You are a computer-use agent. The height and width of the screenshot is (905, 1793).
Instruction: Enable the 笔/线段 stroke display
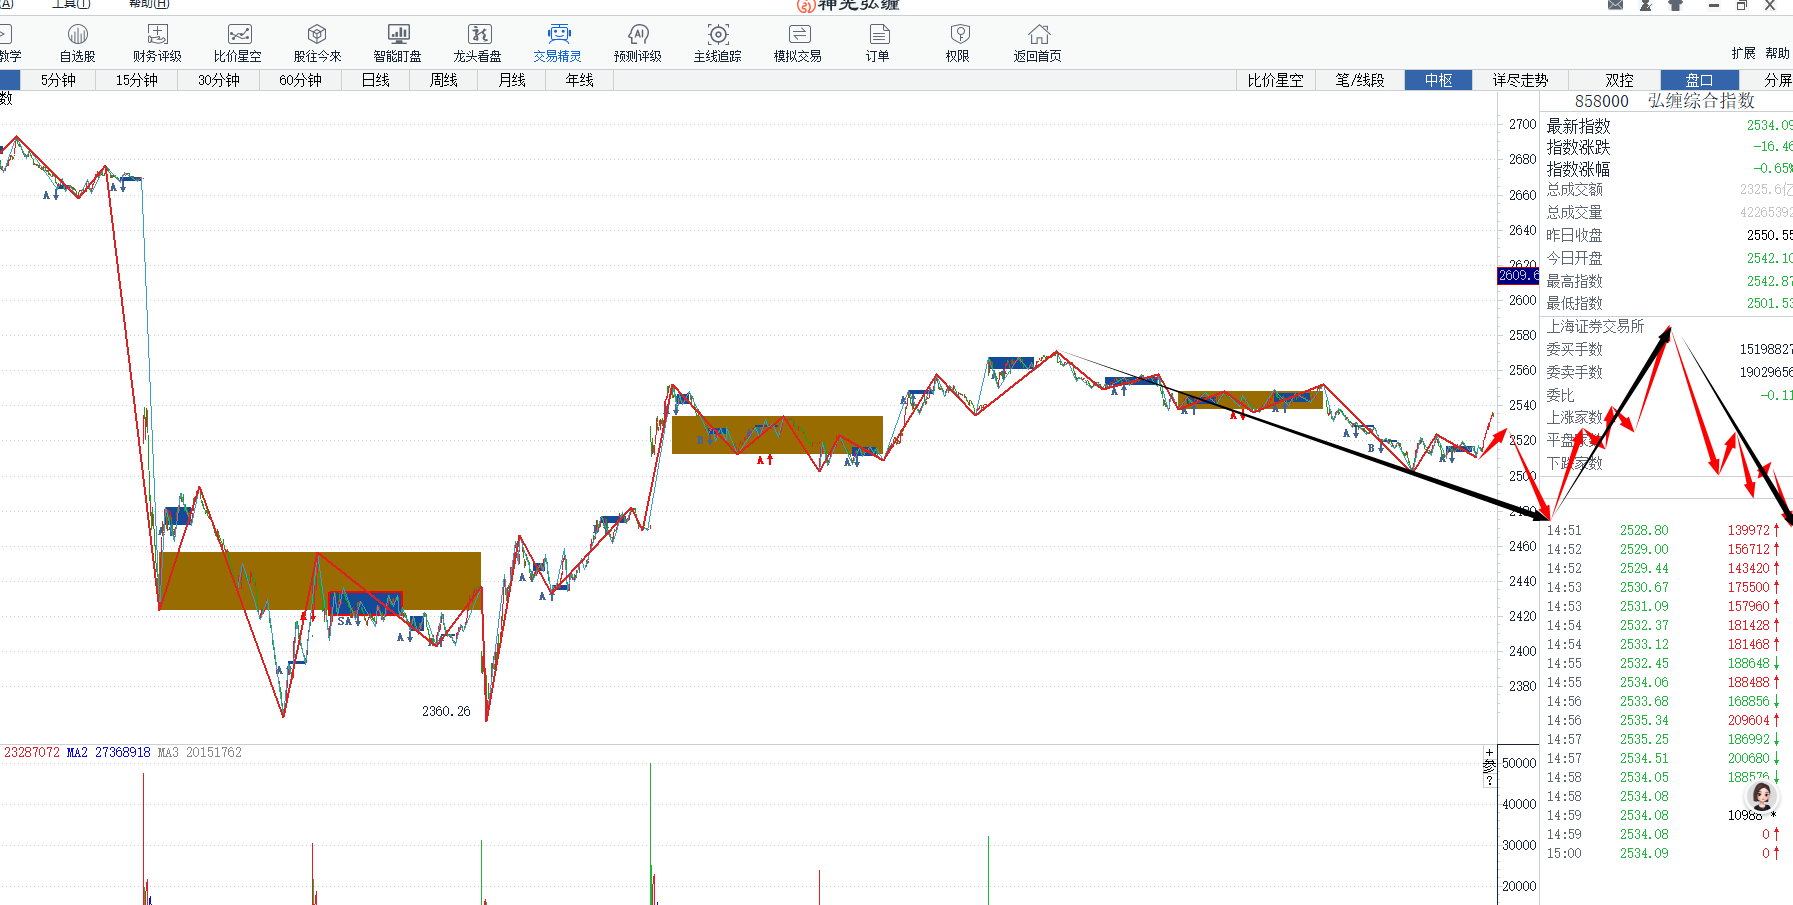pos(1360,80)
